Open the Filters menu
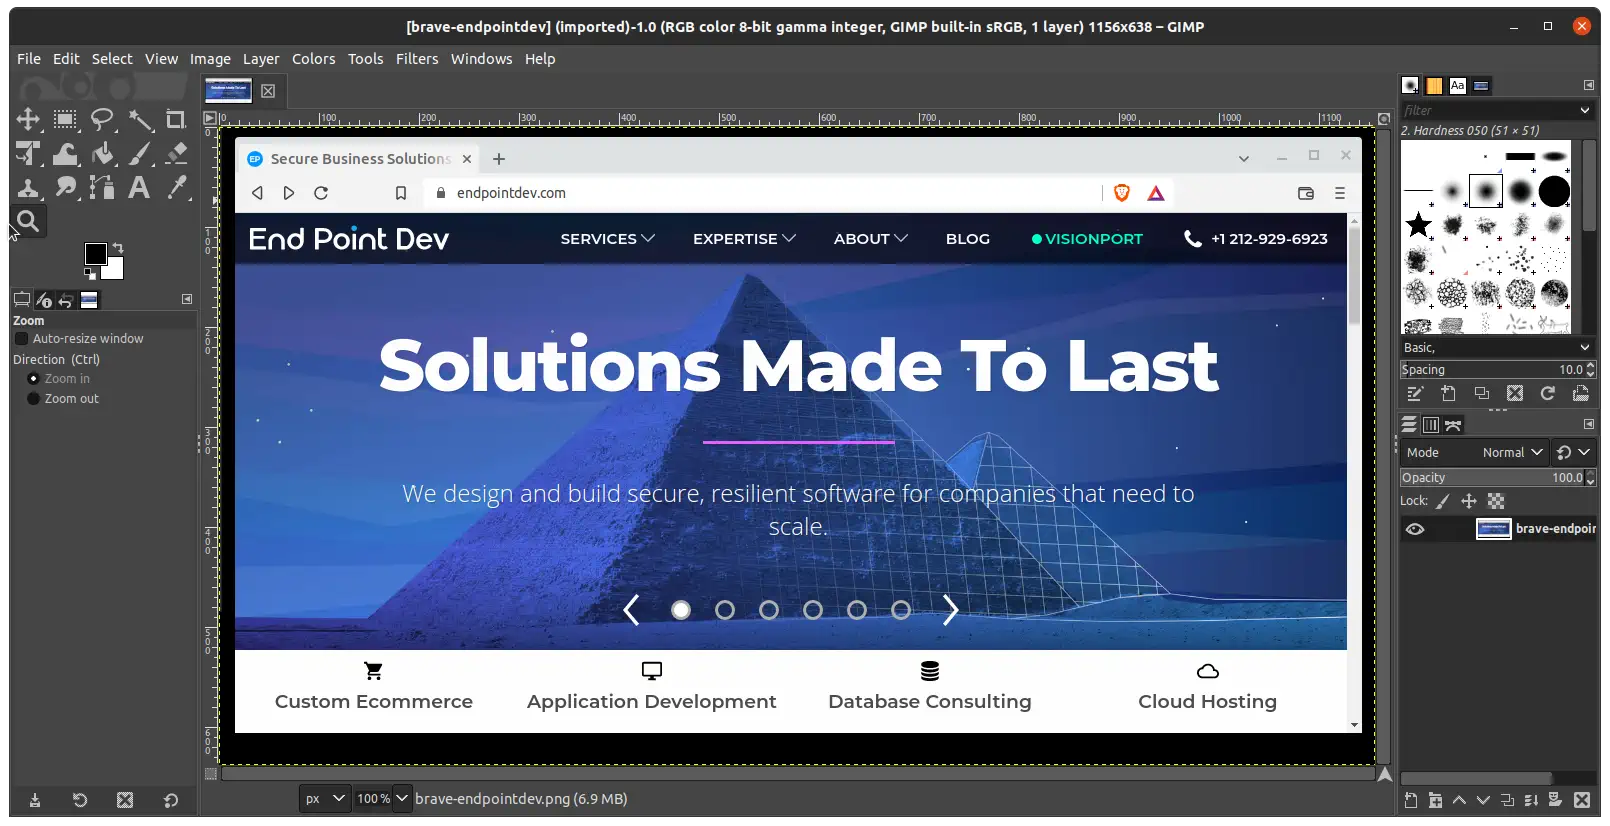 pyautogui.click(x=417, y=59)
